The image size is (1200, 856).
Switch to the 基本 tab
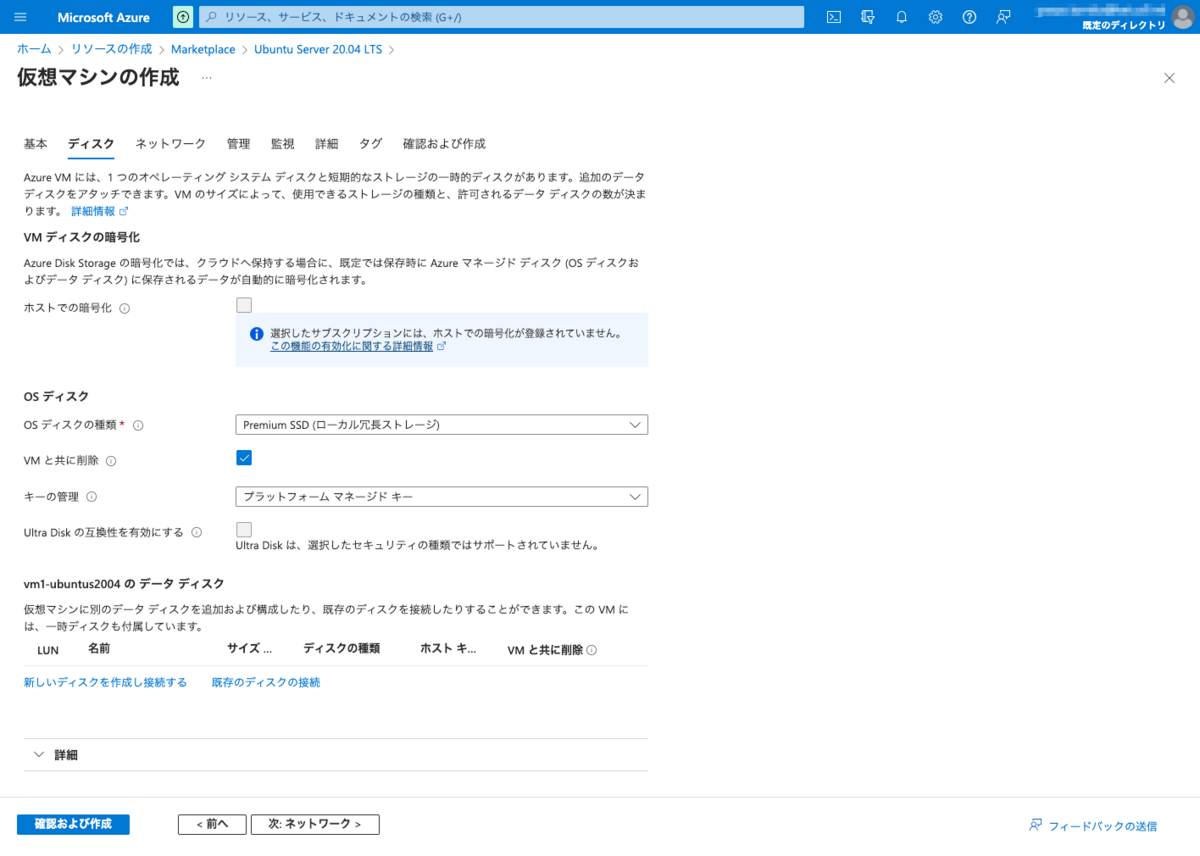[x=35, y=144]
